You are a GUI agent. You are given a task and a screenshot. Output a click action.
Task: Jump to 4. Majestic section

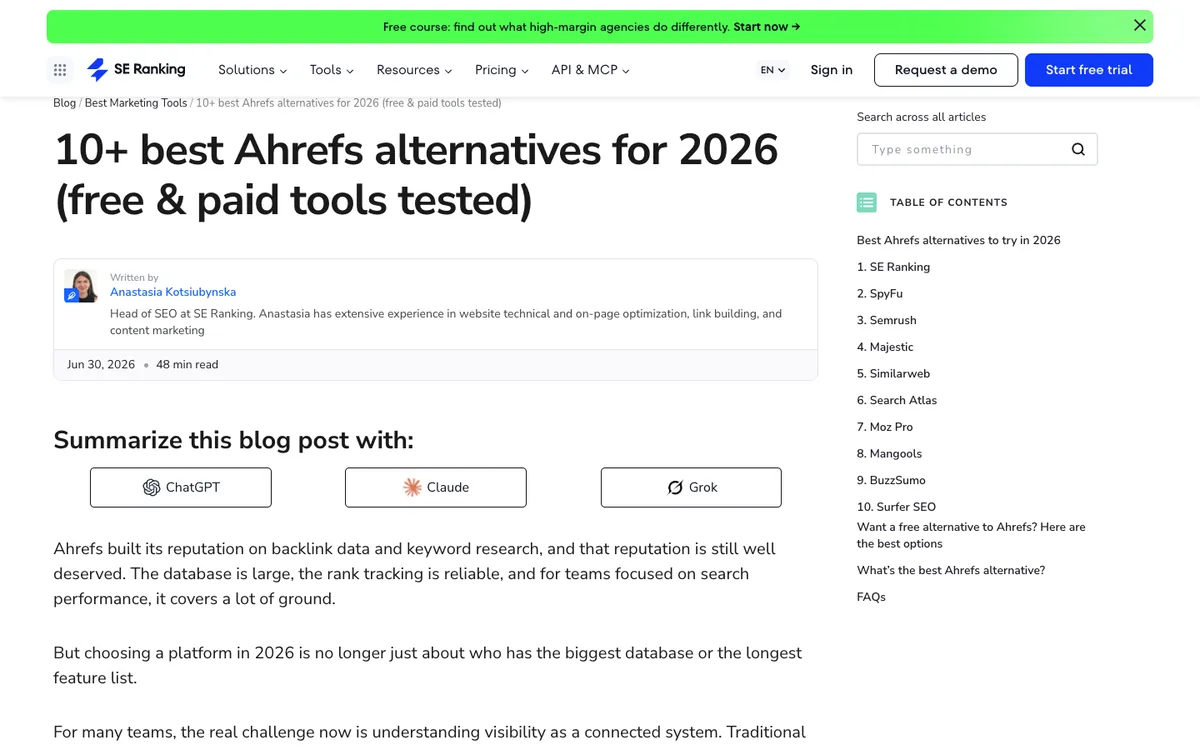(x=885, y=347)
